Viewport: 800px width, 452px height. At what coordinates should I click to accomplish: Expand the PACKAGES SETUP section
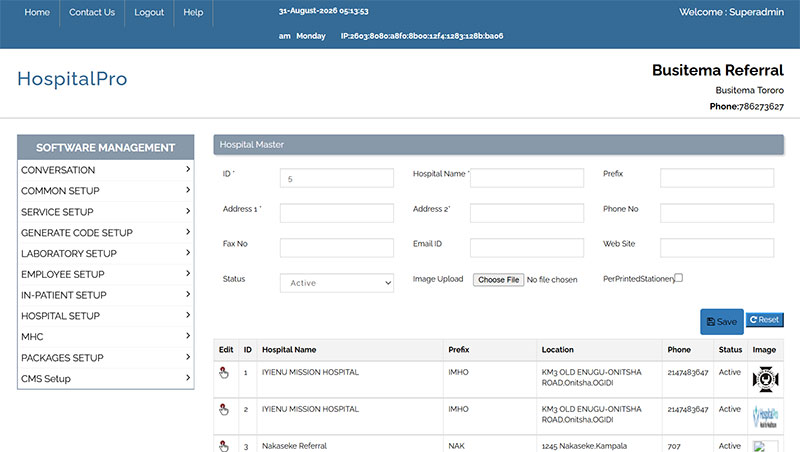[x=106, y=358]
